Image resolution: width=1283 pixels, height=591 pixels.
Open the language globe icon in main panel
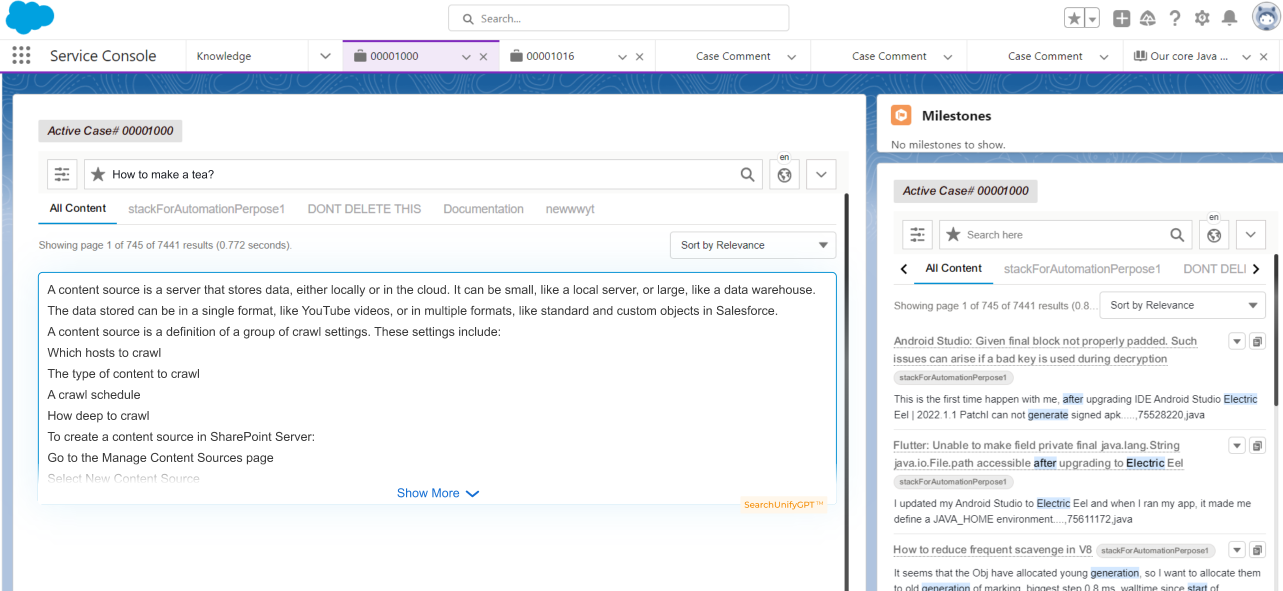[x=784, y=175]
